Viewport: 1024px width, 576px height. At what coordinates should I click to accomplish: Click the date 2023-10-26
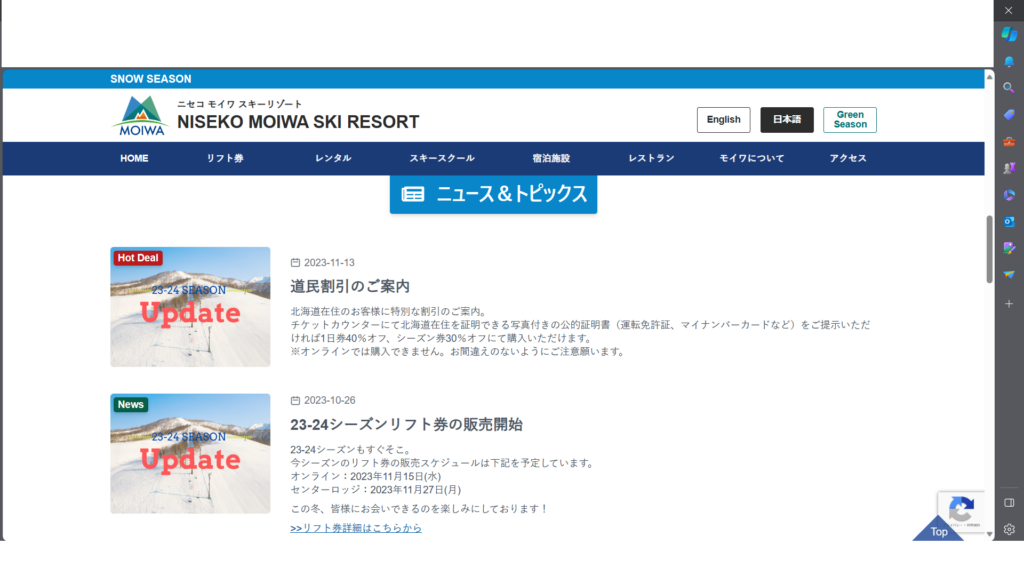coord(329,400)
